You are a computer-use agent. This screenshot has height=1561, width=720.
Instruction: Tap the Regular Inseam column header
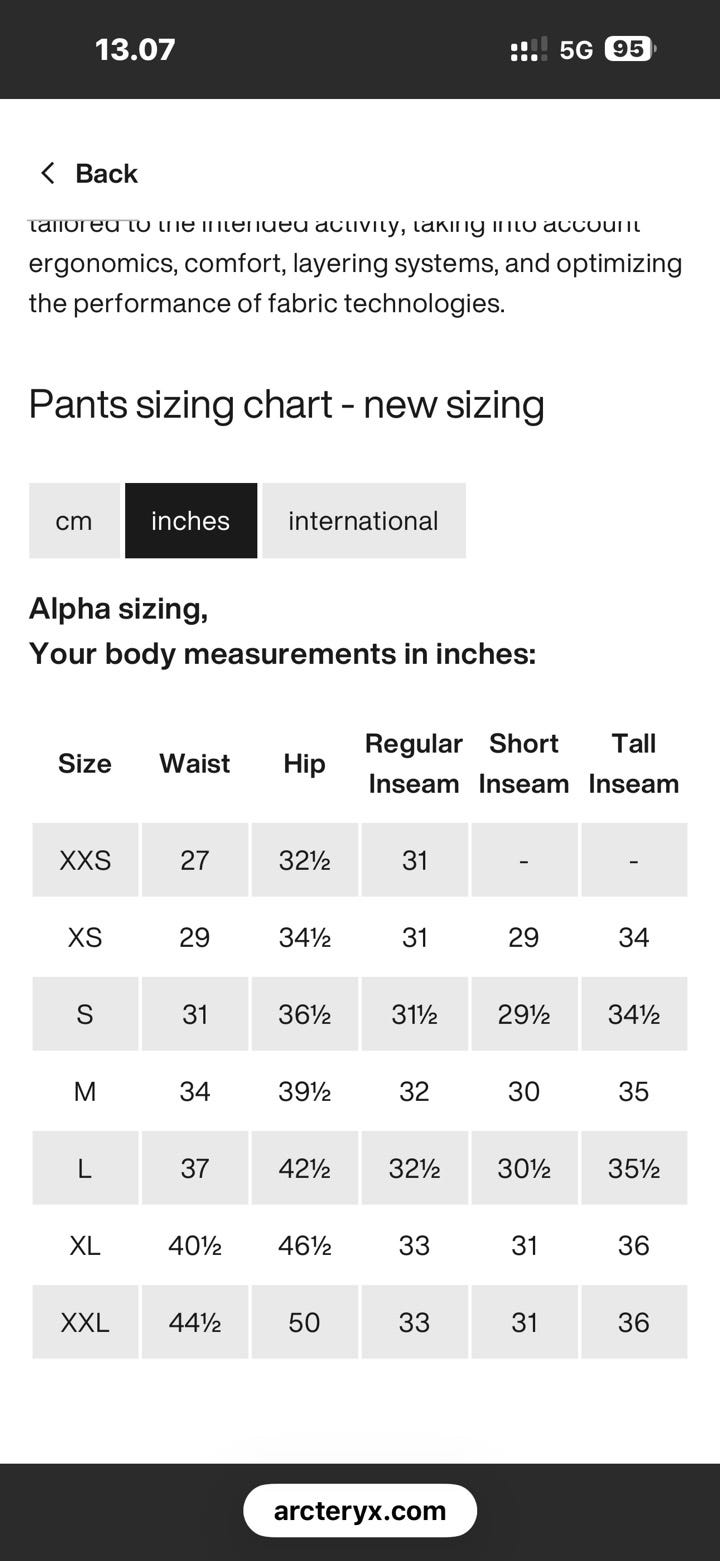click(x=414, y=764)
